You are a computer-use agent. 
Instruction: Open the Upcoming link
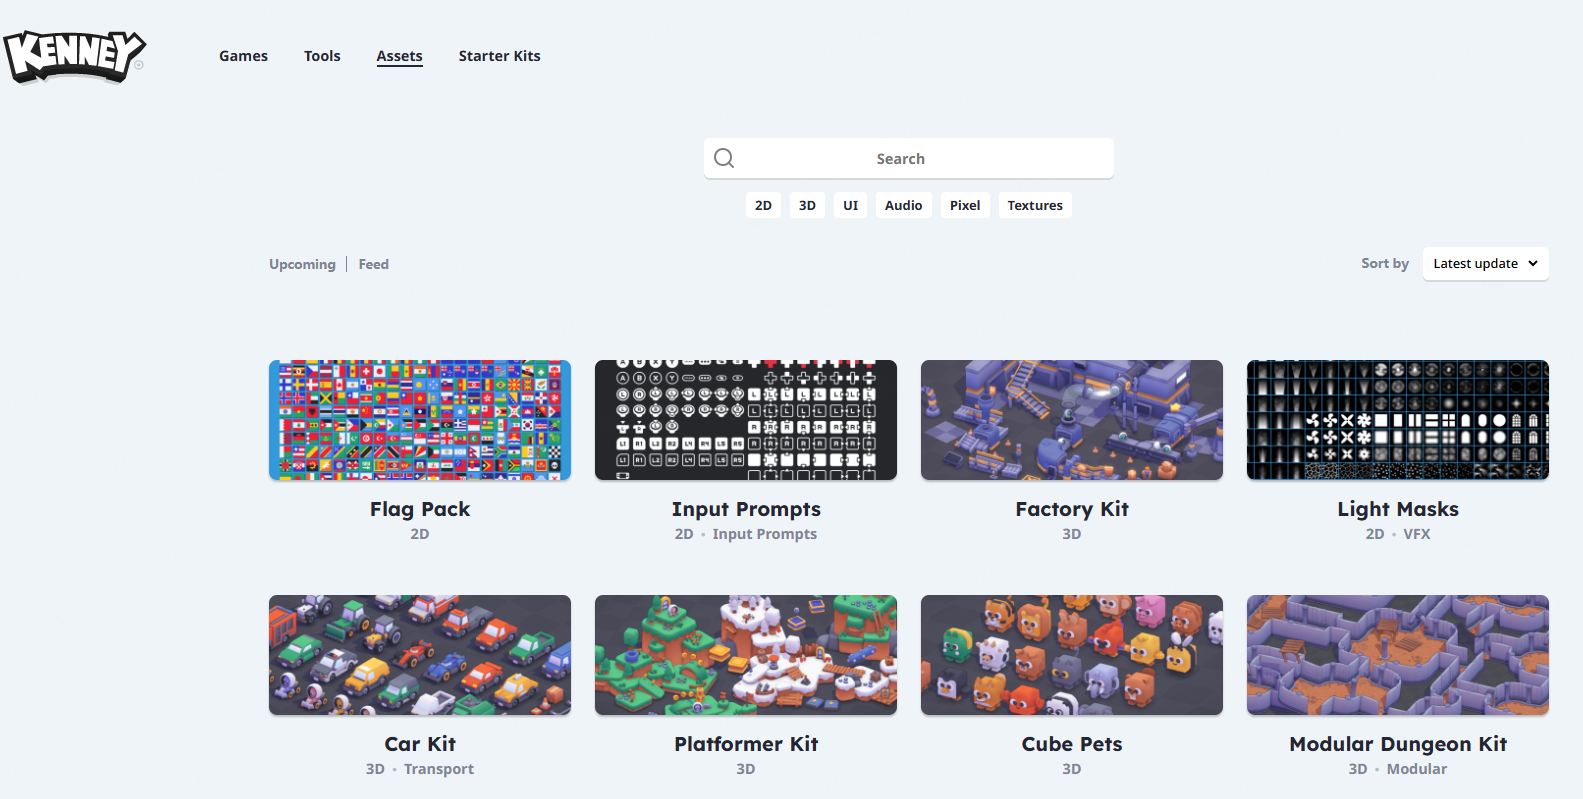point(302,264)
